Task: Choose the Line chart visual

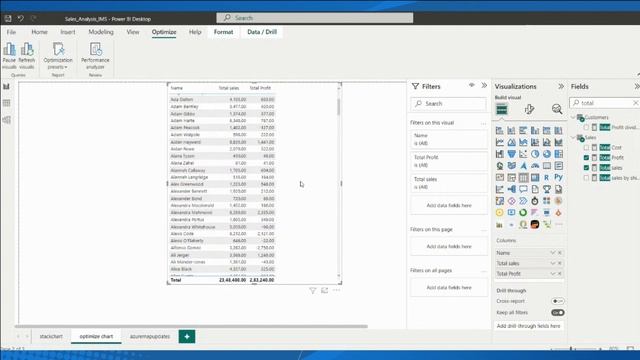Action: click(500, 142)
